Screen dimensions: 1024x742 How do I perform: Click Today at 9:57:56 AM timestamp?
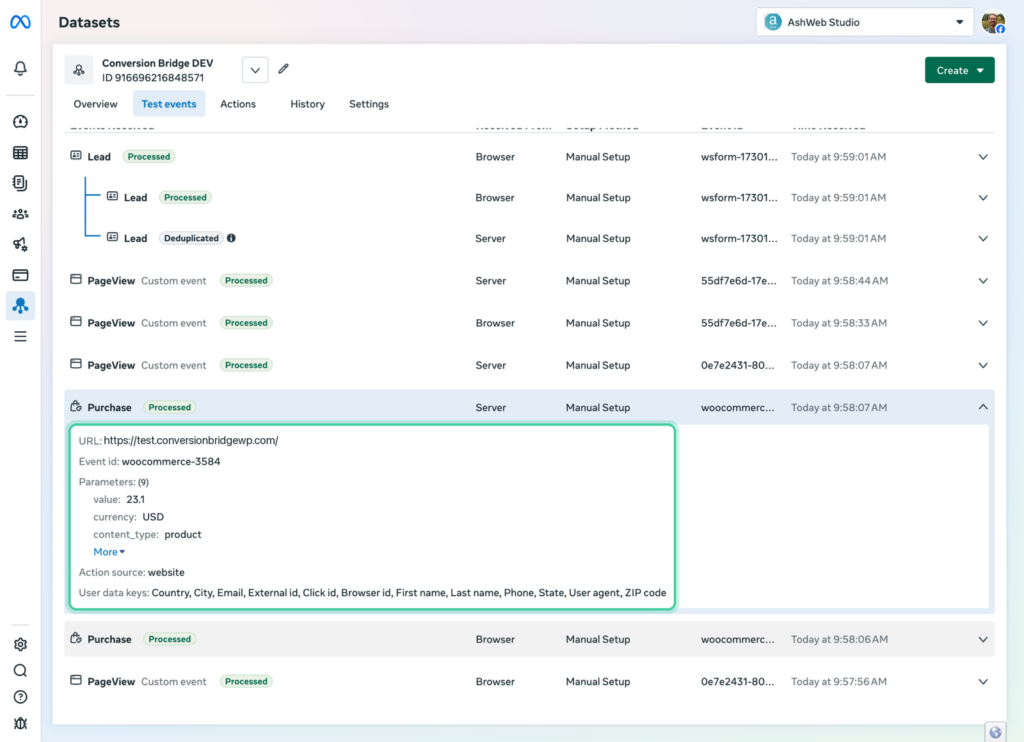click(839, 681)
